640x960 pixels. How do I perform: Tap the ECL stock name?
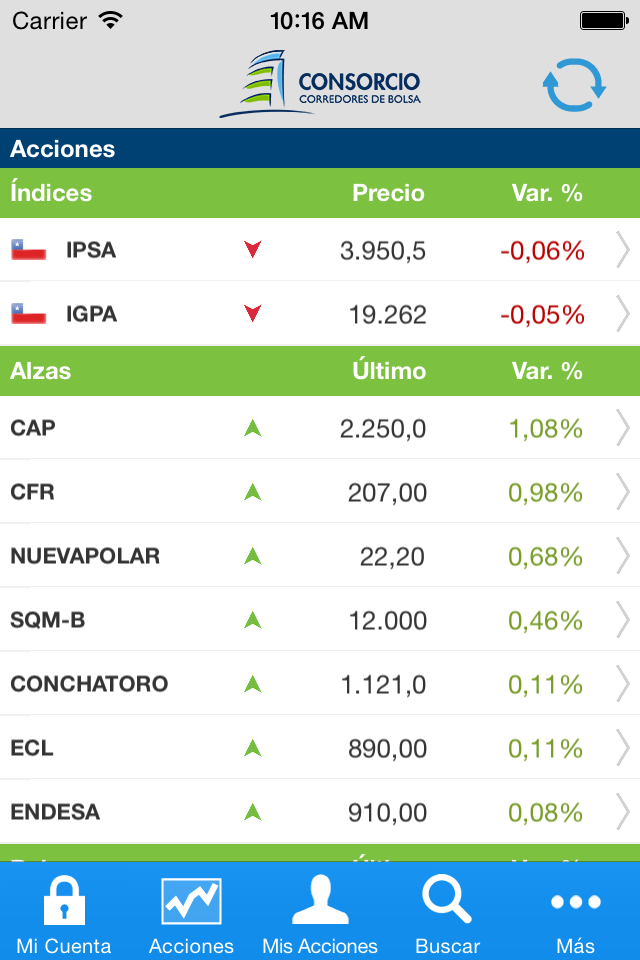(x=32, y=748)
